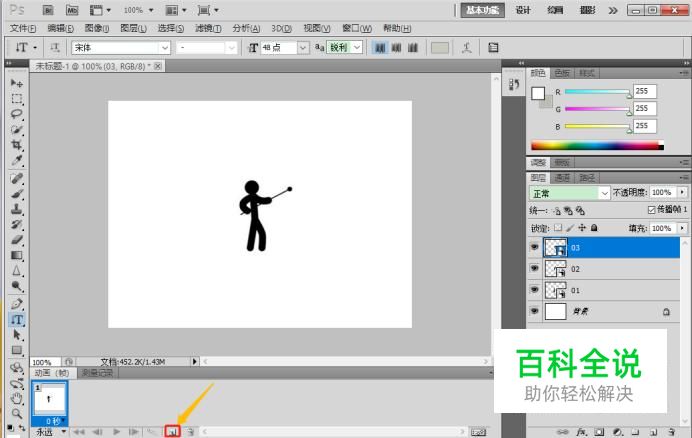Select the Zoom tool in toolbox

17,411
